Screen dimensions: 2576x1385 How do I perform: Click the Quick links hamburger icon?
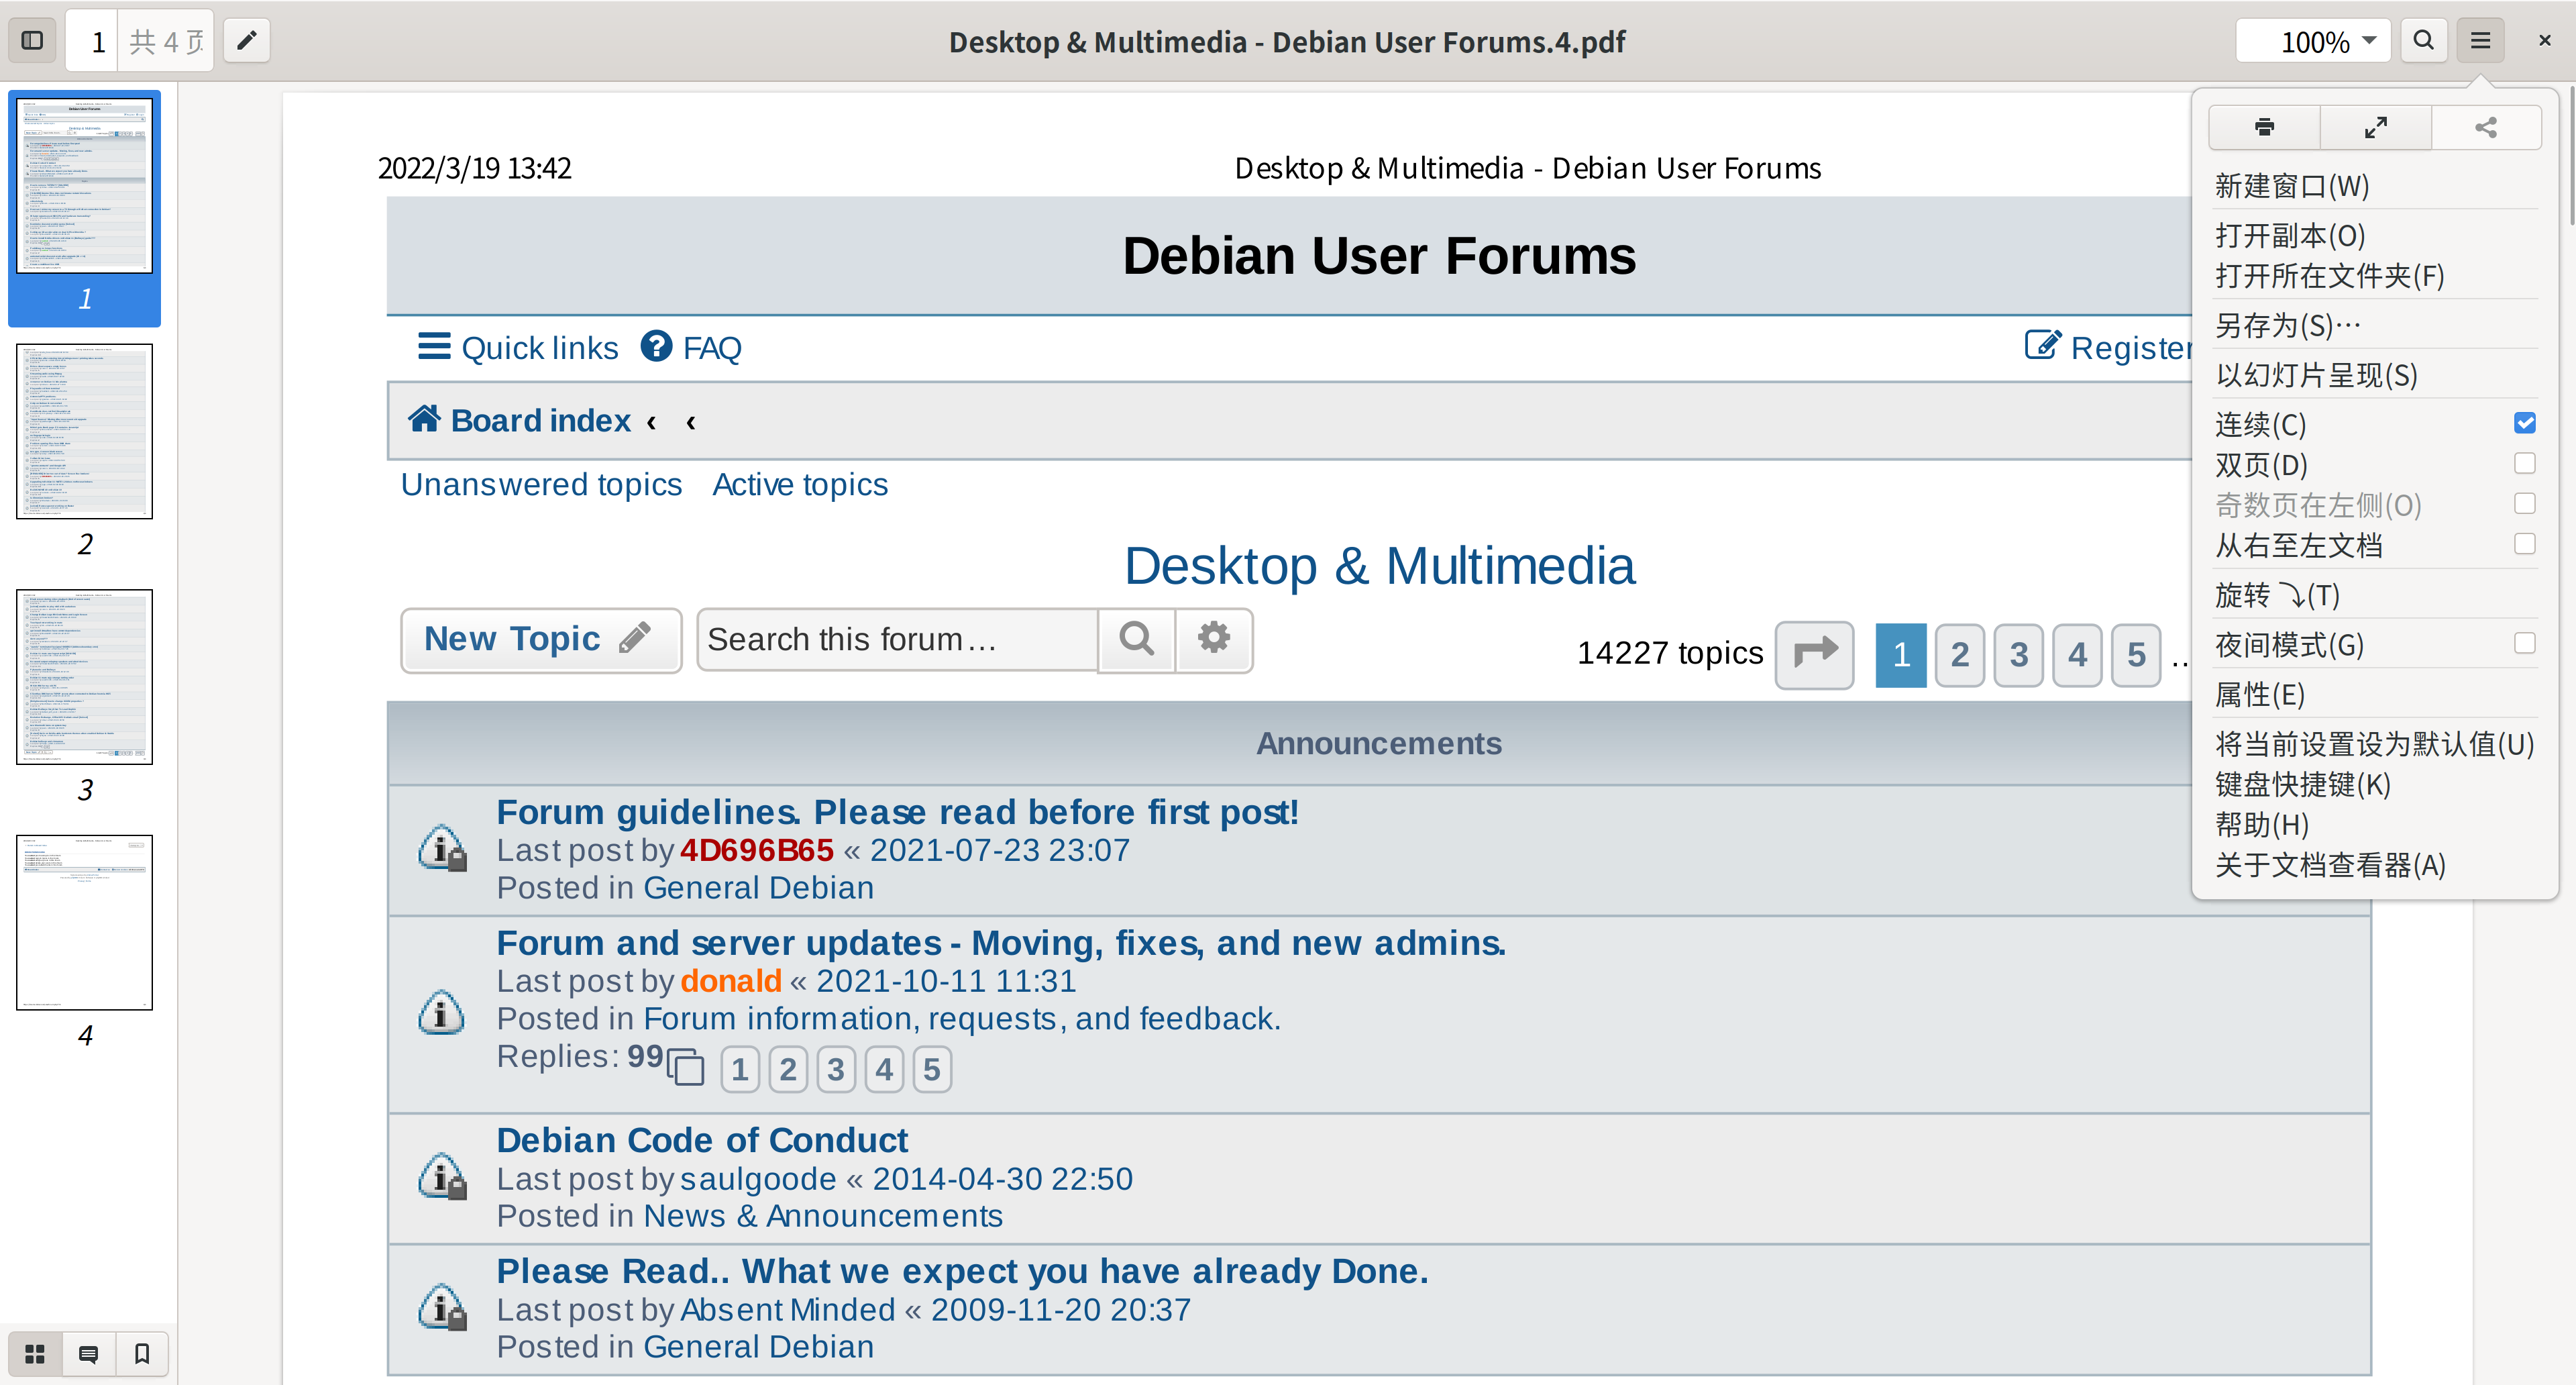(x=434, y=346)
